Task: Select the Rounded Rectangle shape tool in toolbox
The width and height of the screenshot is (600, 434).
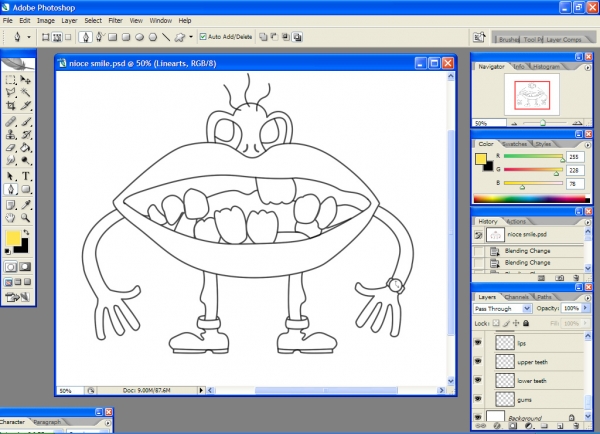Action: [x=25, y=189]
